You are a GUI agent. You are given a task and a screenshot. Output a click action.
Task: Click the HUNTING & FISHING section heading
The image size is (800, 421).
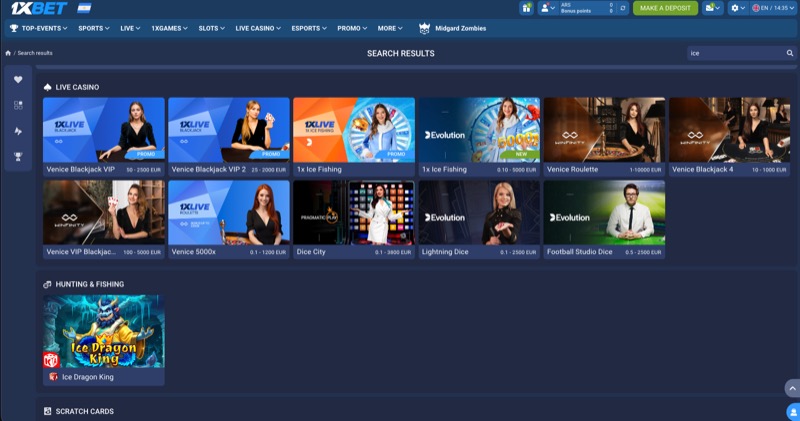pos(89,284)
